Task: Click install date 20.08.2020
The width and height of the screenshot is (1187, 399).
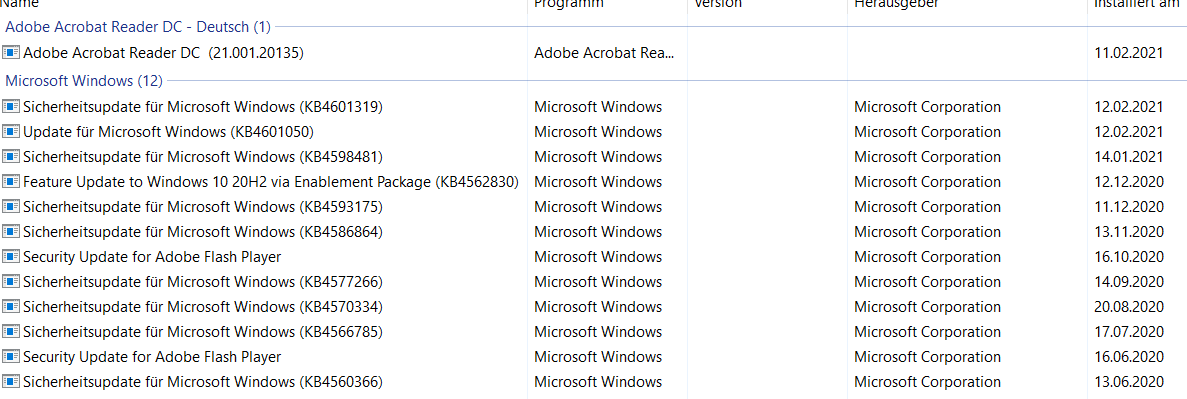Action: [x=1129, y=307]
